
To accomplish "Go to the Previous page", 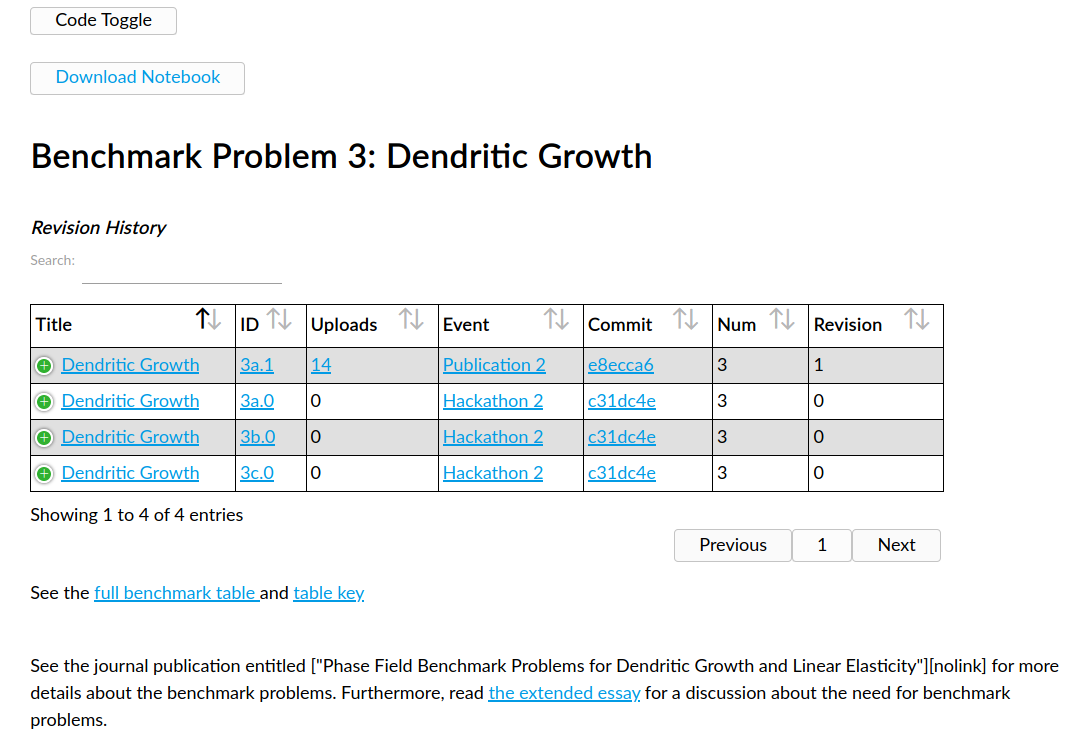I will pos(733,545).
